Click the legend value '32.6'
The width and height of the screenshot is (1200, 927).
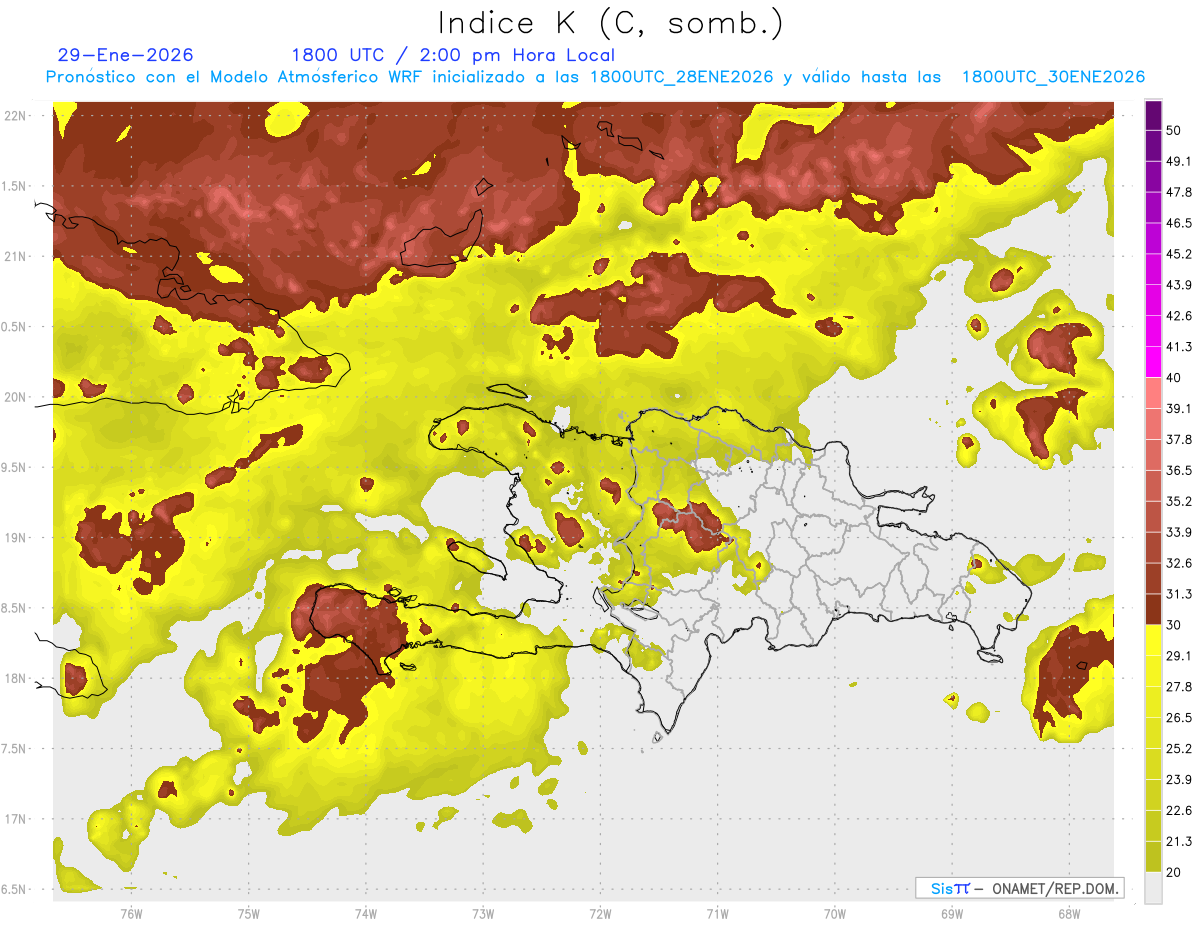(1179, 563)
